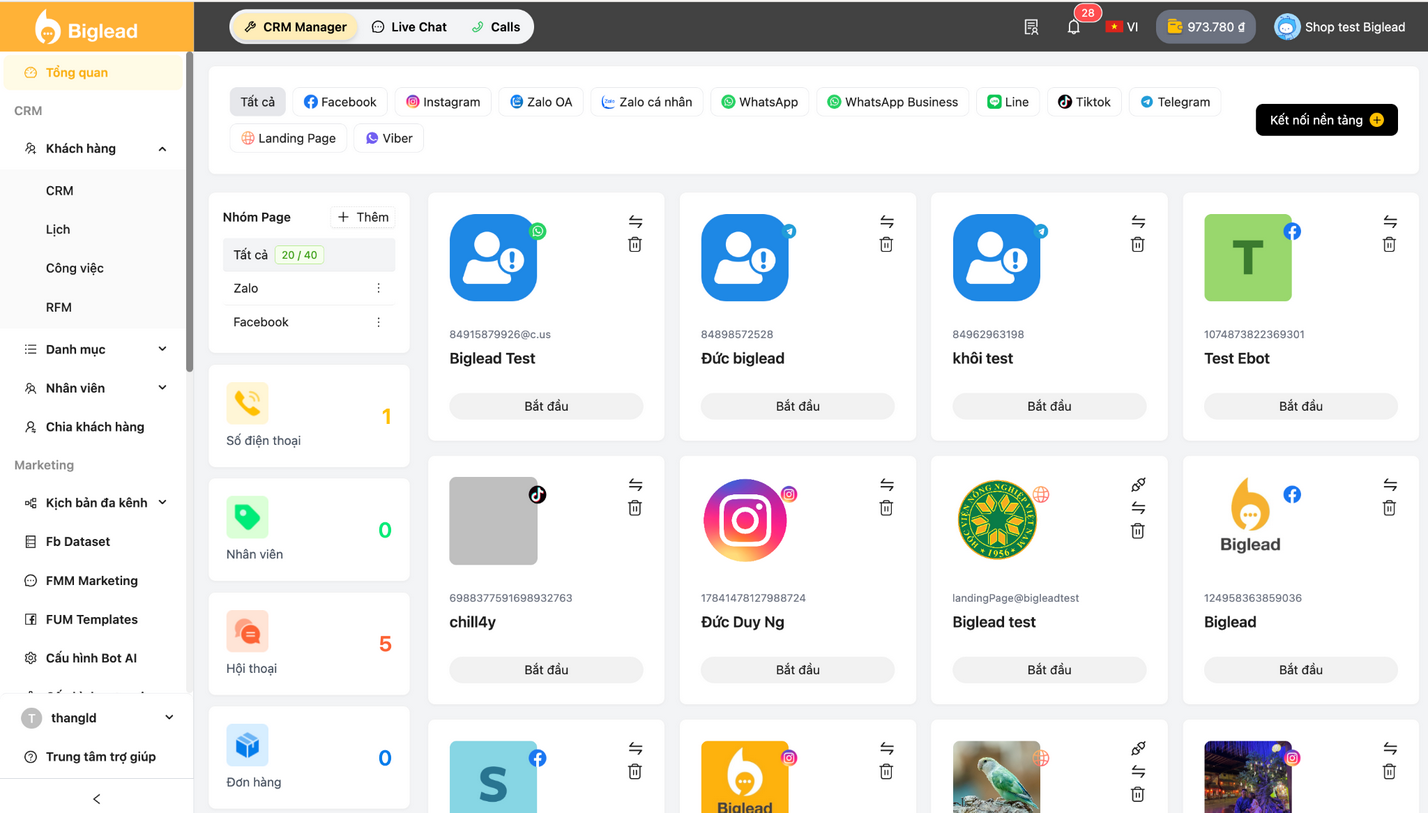
Task: Delete the Test Ebot page
Action: pos(1389,244)
